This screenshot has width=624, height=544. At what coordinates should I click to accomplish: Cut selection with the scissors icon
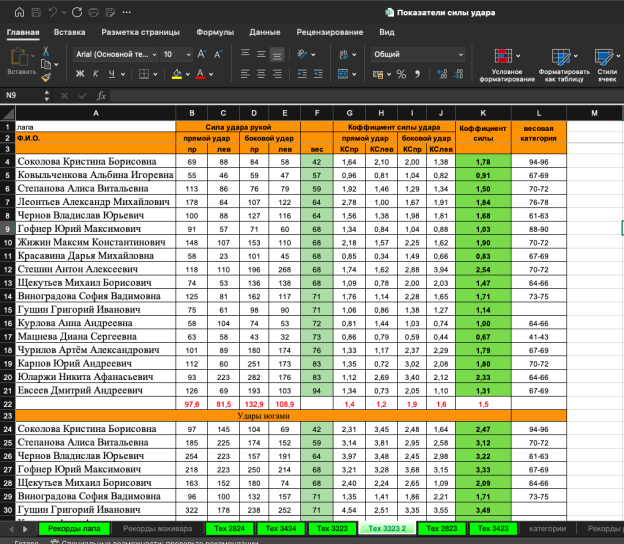click(46, 51)
